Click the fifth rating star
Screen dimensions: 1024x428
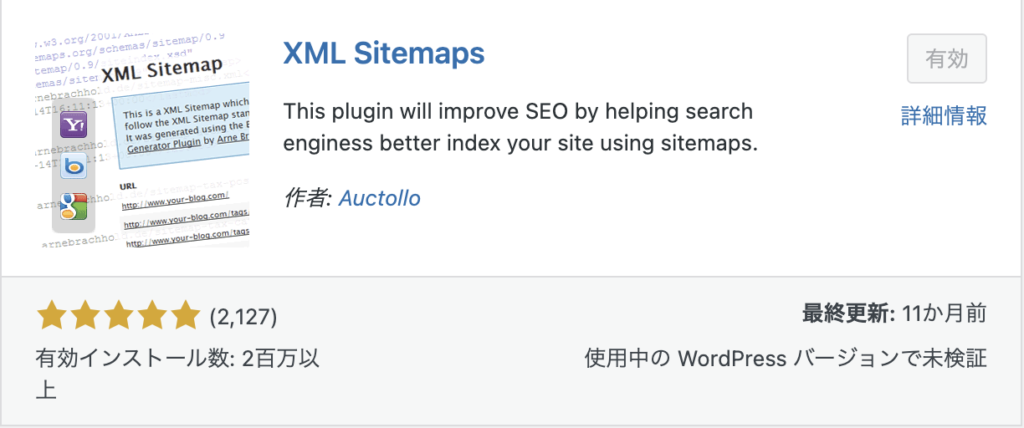point(185,317)
